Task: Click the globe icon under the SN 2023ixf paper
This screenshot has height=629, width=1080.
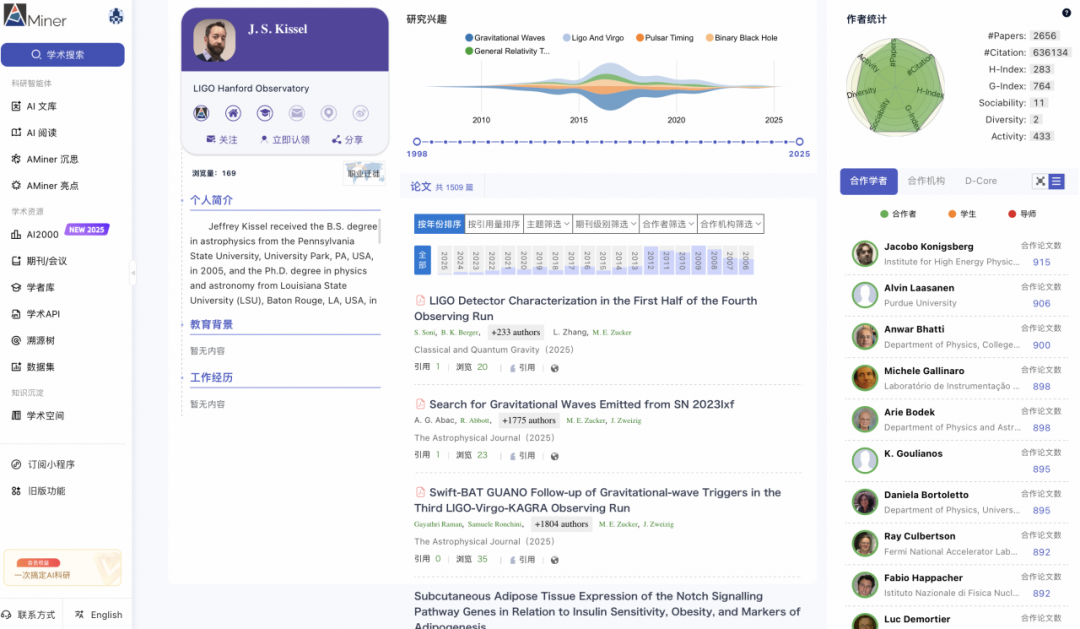Action: coord(554,456)
